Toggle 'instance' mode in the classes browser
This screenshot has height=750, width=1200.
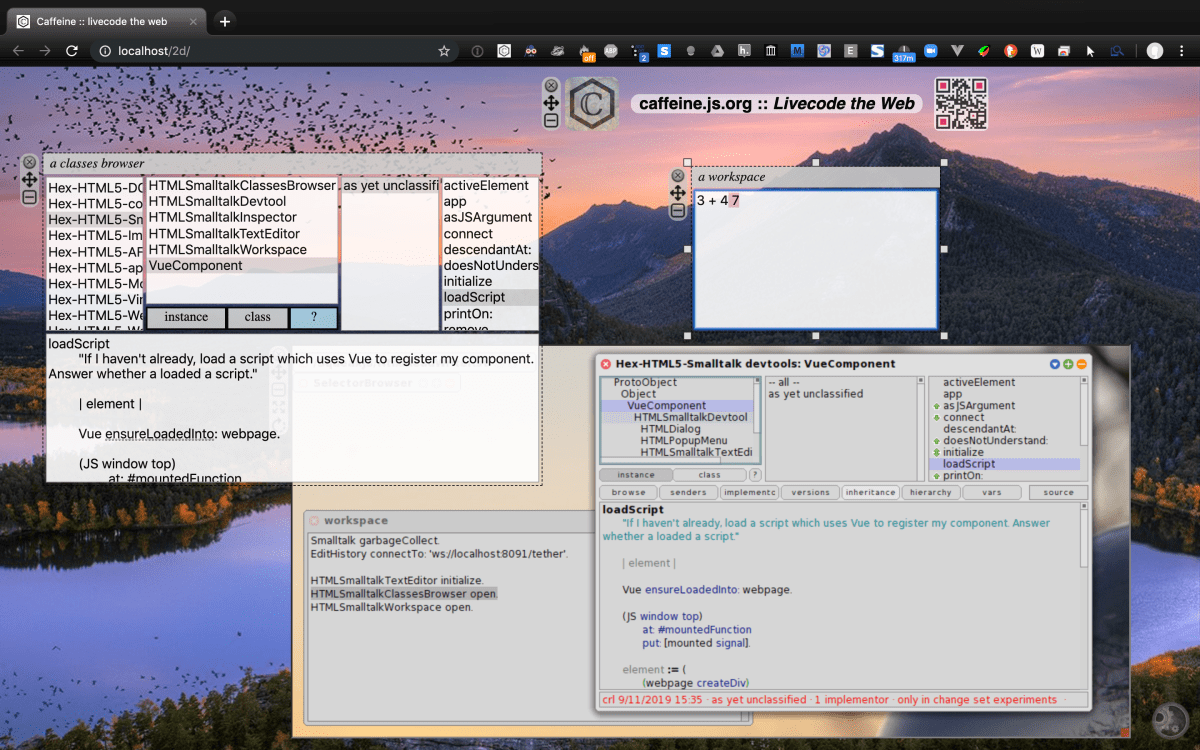point(185,317)
